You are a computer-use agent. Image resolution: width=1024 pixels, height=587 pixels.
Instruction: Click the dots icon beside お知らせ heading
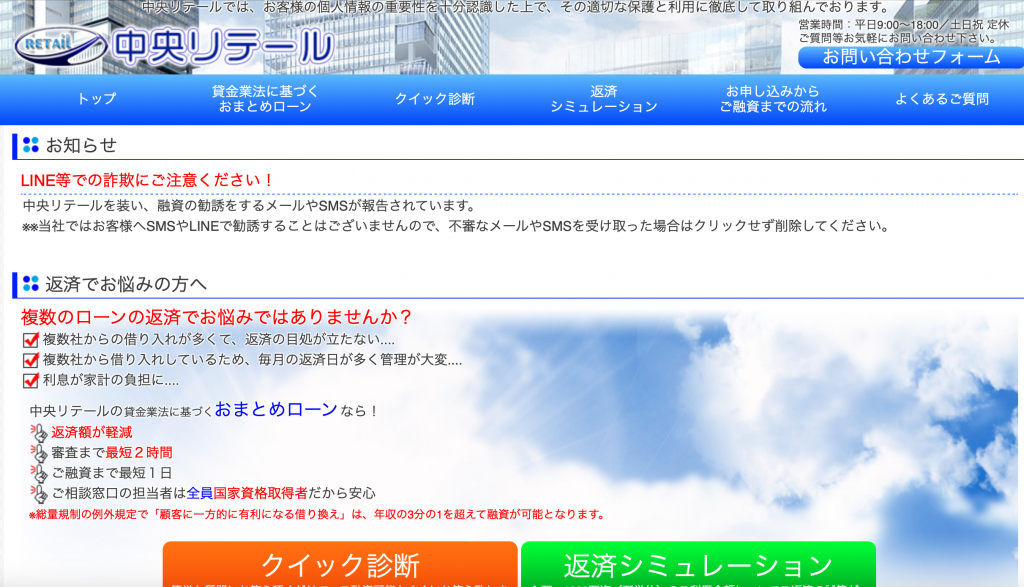coord(31,145)
